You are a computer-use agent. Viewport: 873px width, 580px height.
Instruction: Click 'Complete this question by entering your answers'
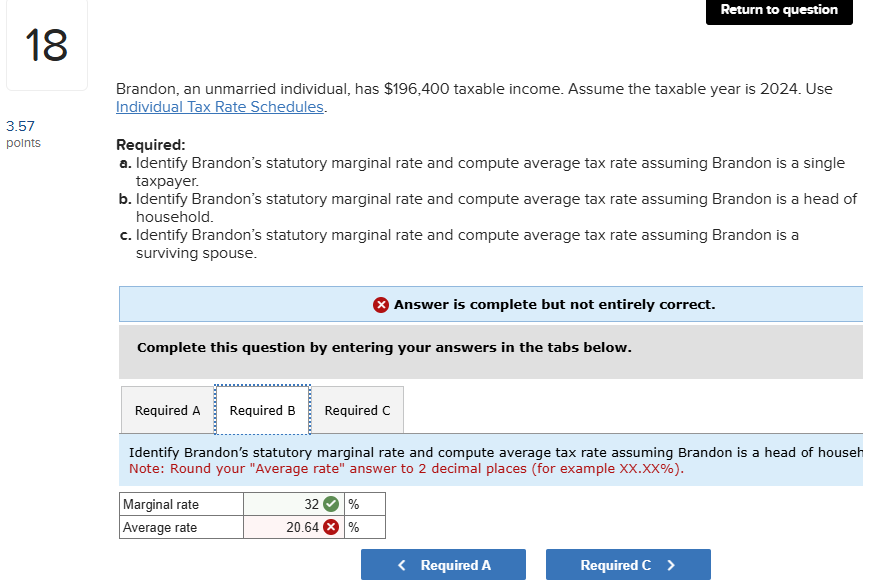(x=384, y=347)
